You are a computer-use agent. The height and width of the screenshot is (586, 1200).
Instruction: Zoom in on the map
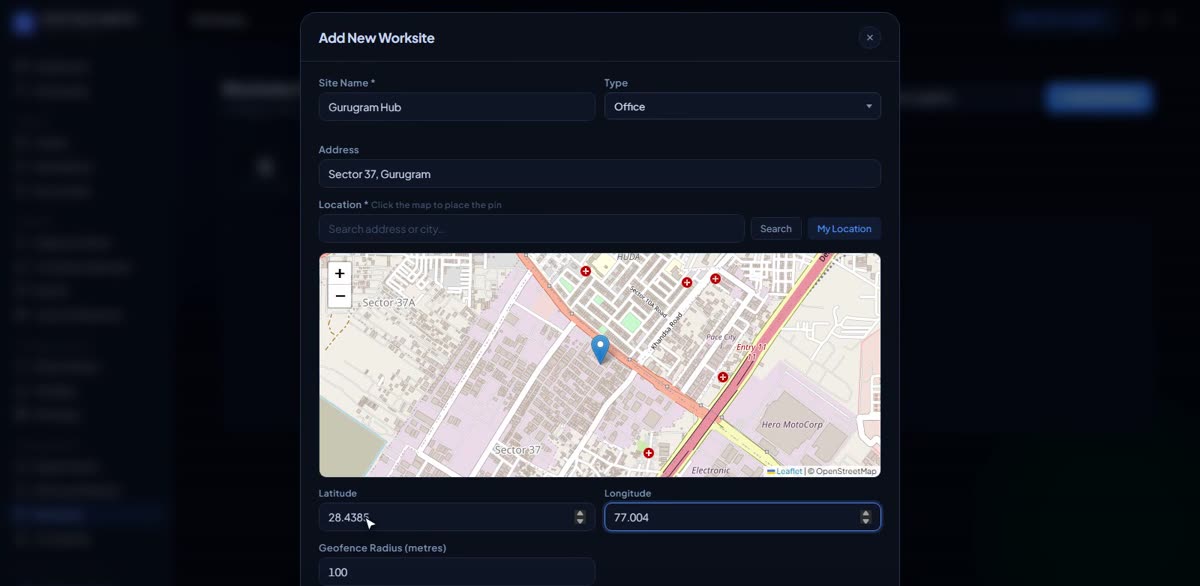340,273
